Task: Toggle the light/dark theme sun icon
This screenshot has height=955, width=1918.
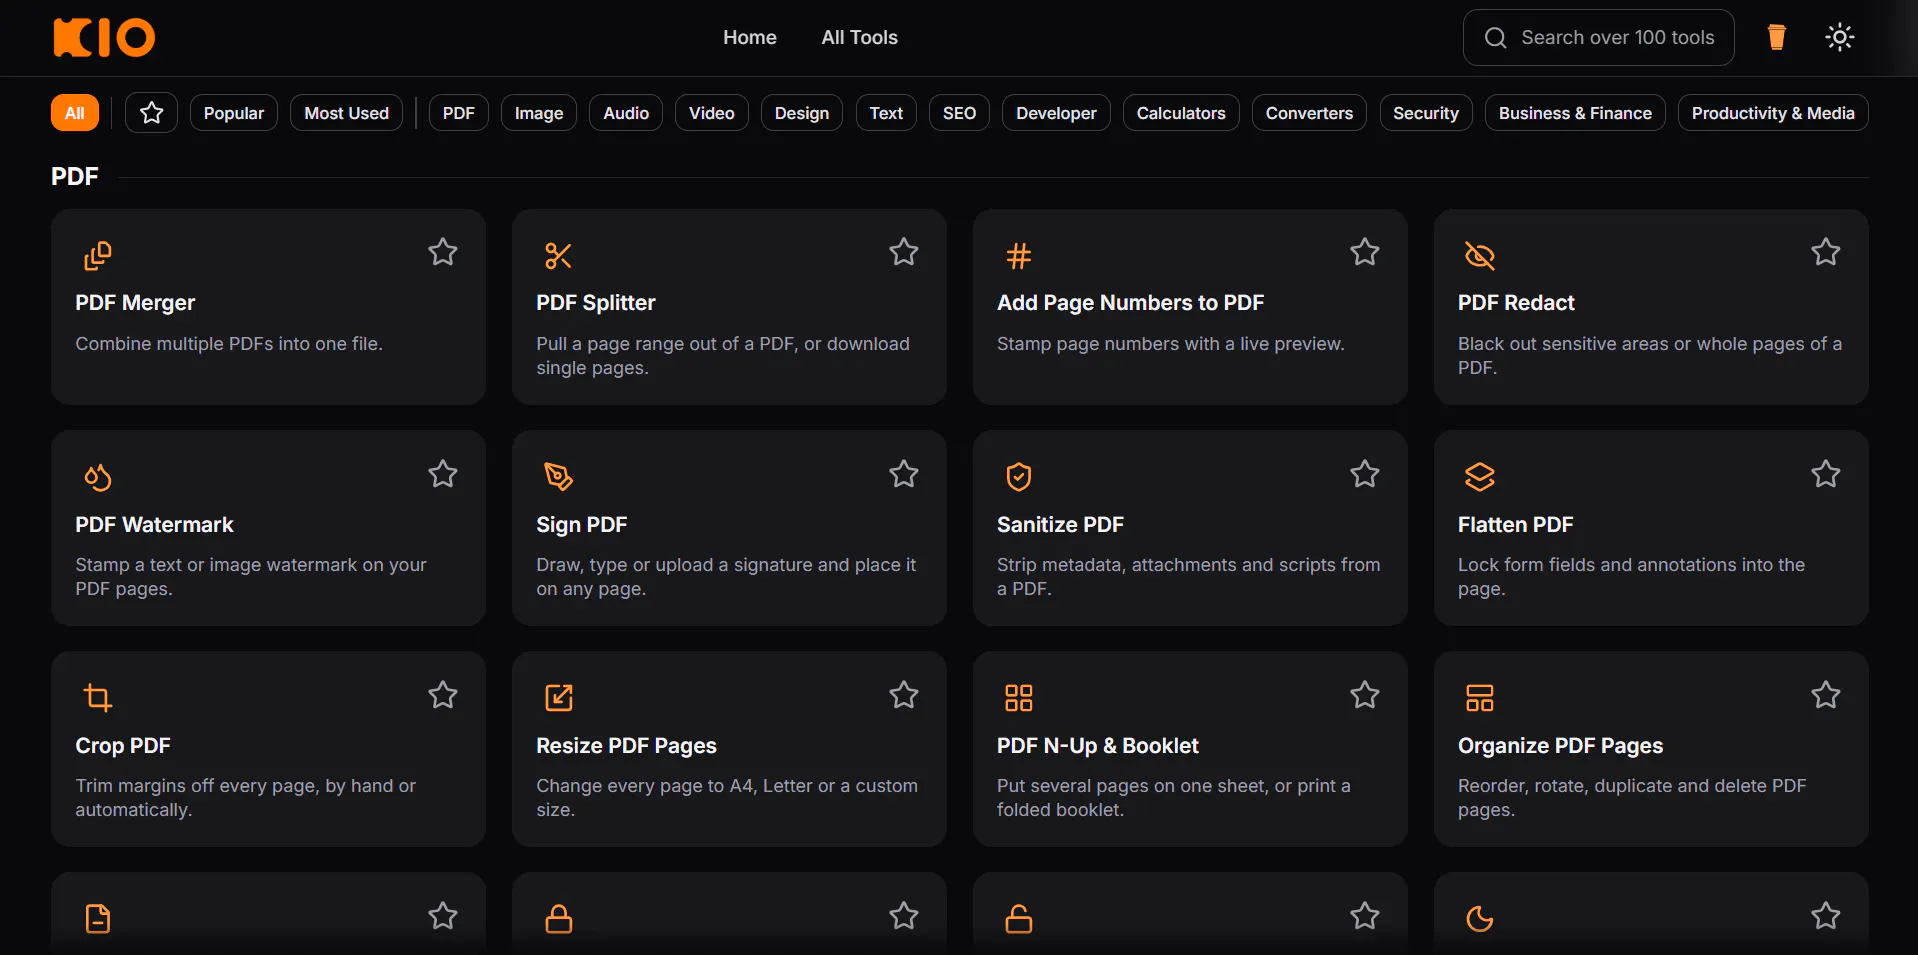Action: (x=1839, y=37)
